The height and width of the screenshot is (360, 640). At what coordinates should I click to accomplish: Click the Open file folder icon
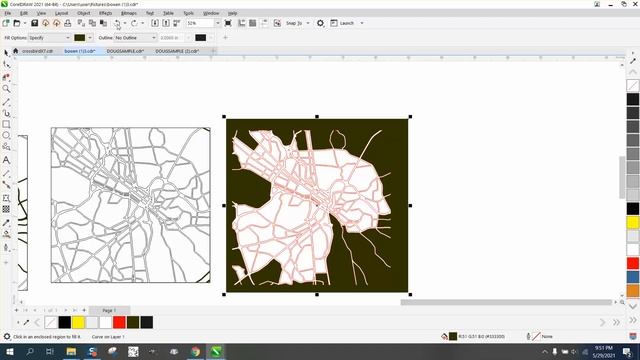tap(17, 23)
